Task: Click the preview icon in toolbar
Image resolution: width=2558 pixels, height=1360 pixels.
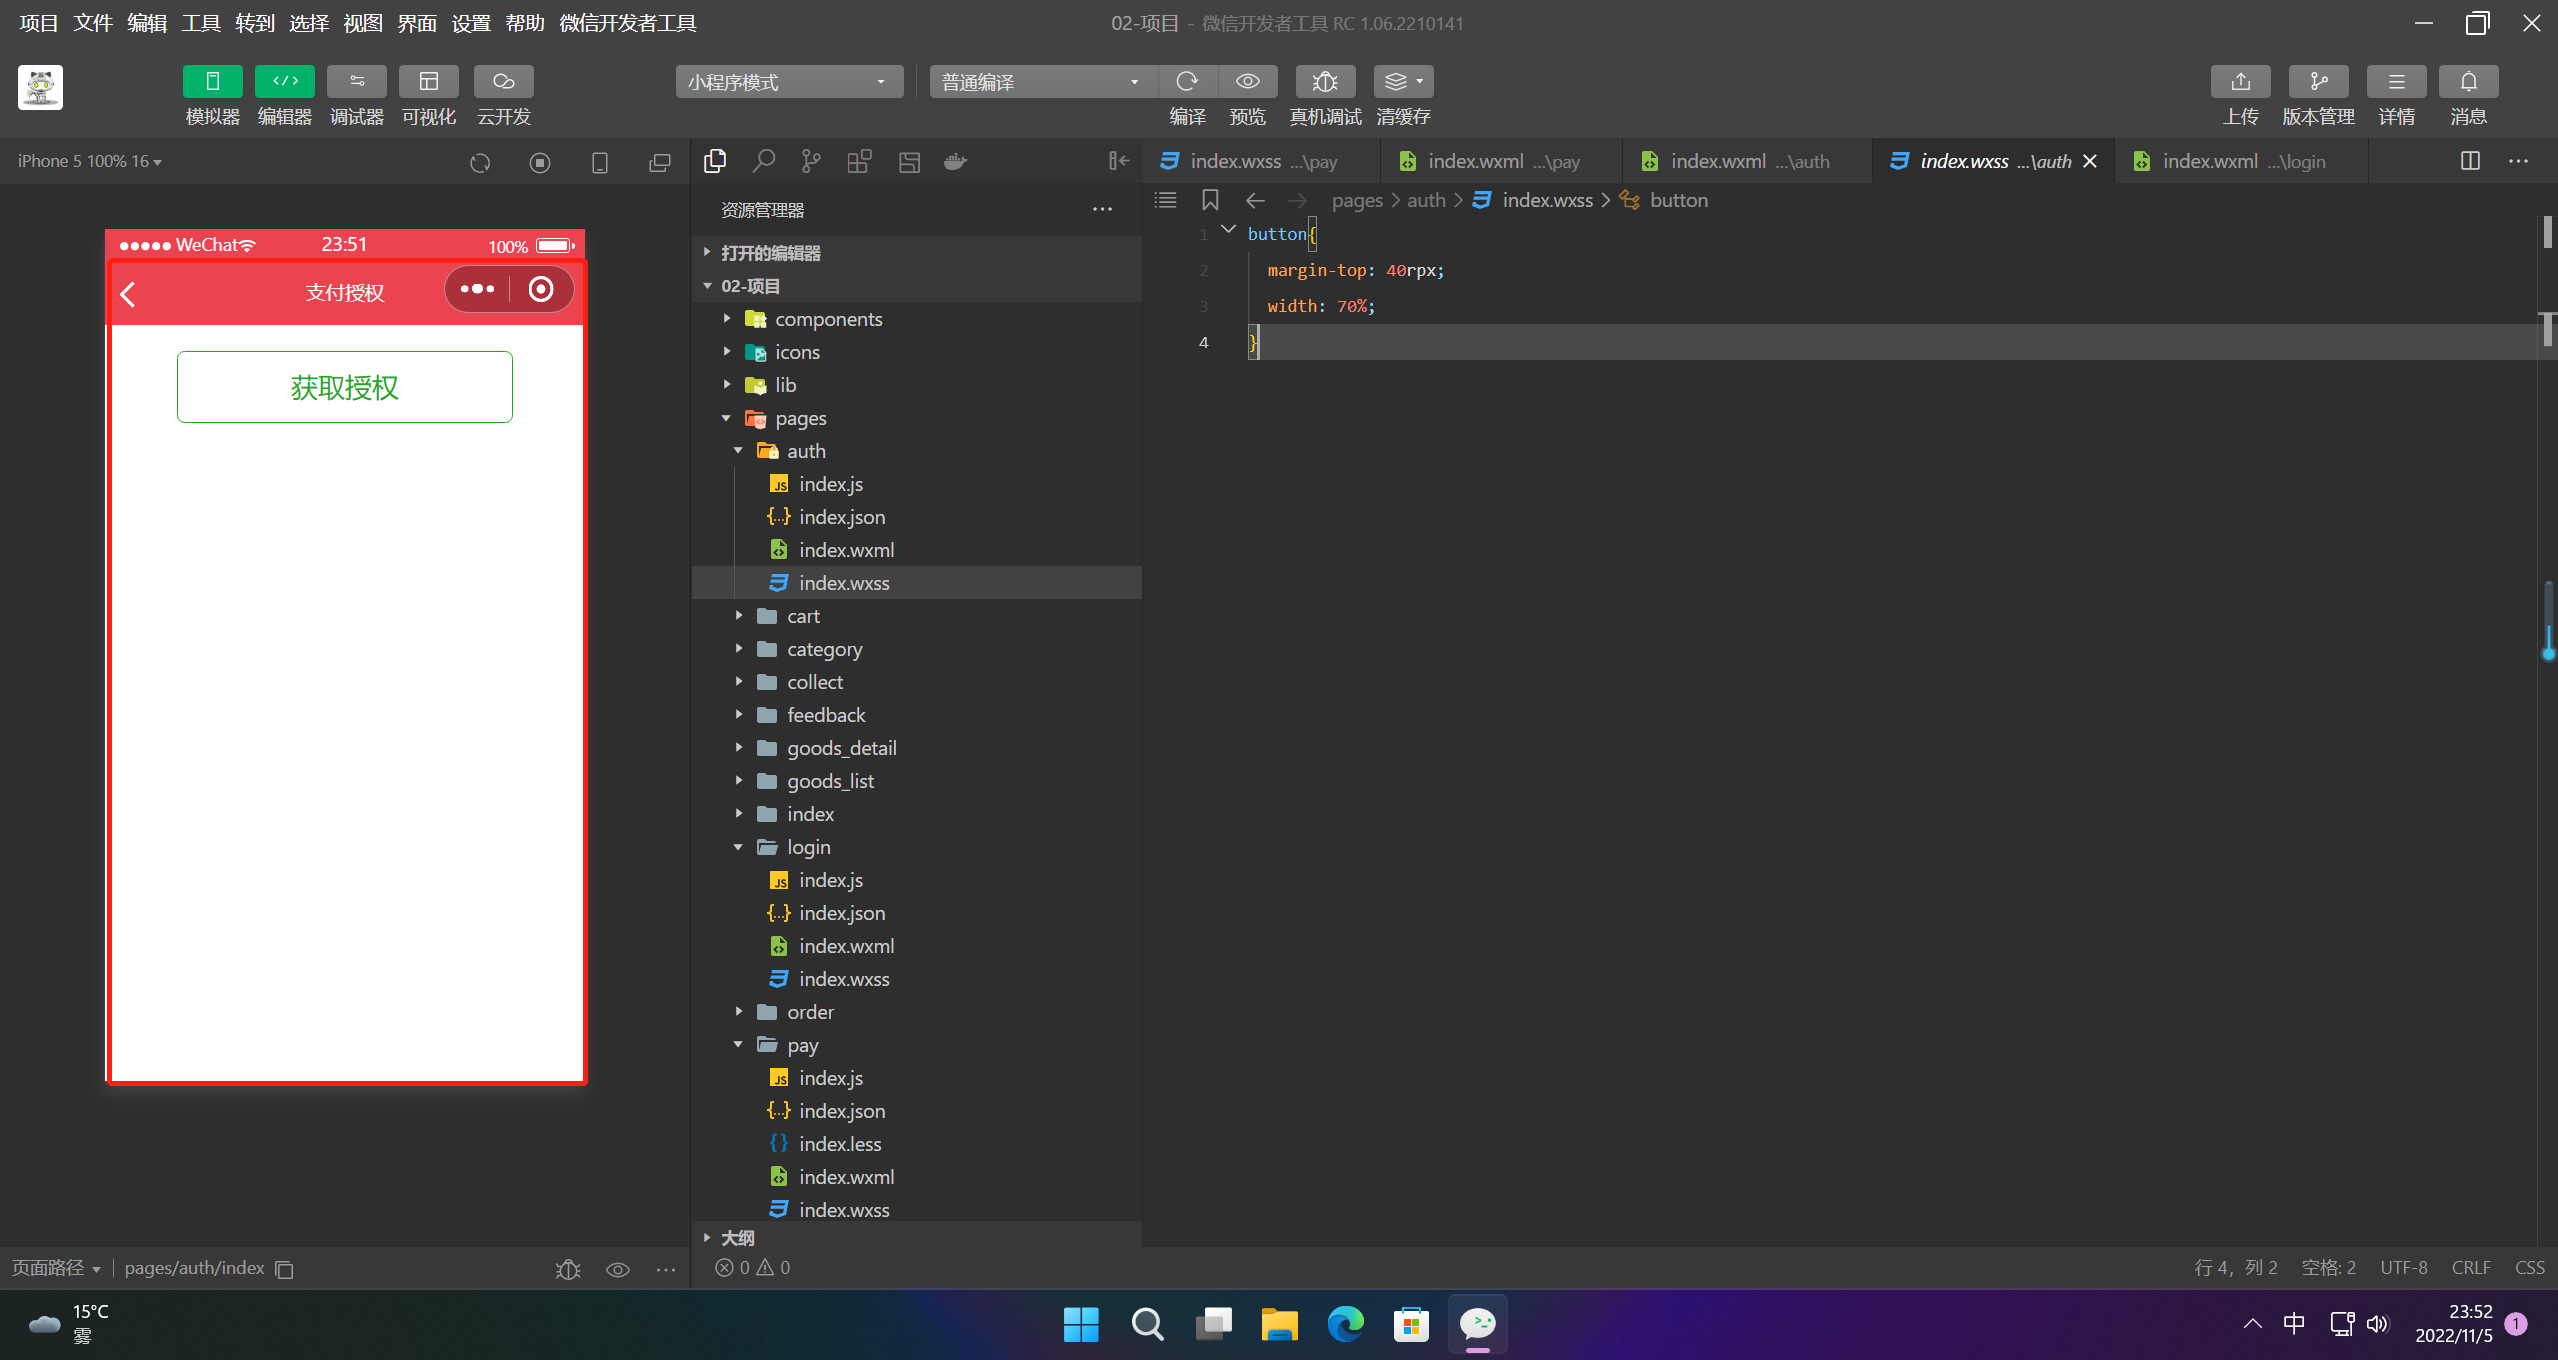Action: click(1249, 80)
